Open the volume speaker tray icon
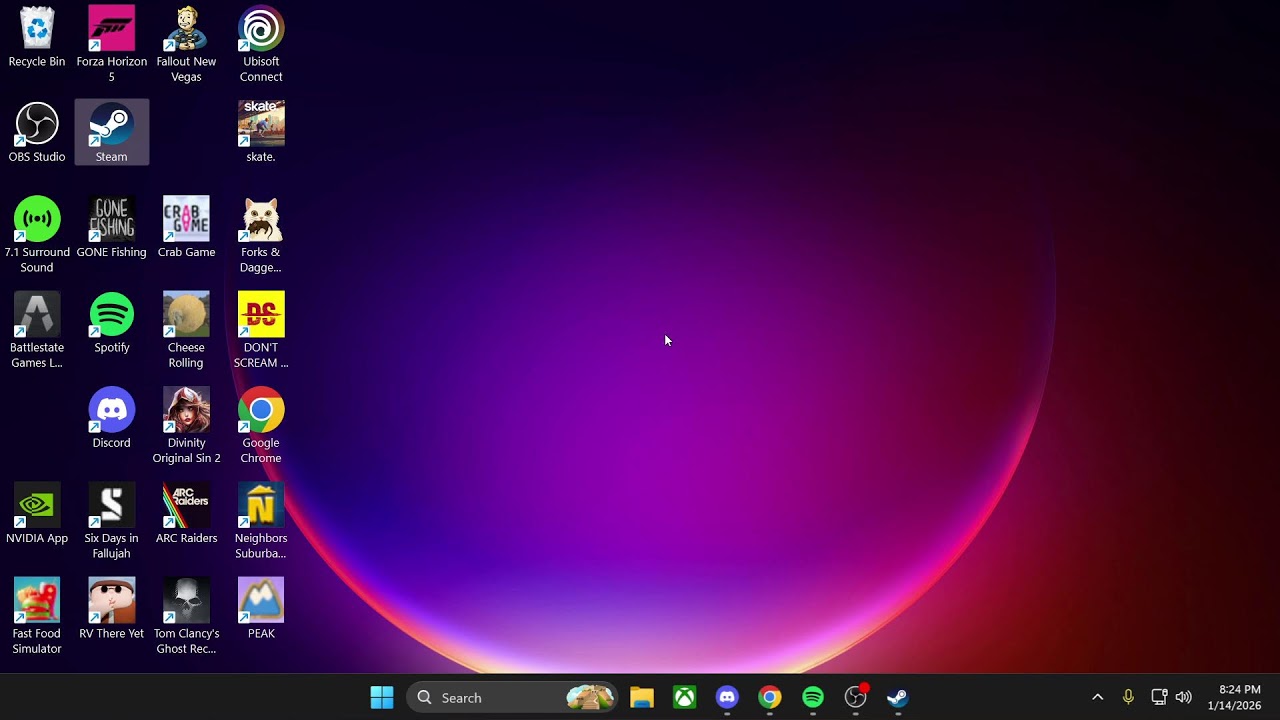The height and width of the screenshot is (720, 1280). [x=1184, y=697]
